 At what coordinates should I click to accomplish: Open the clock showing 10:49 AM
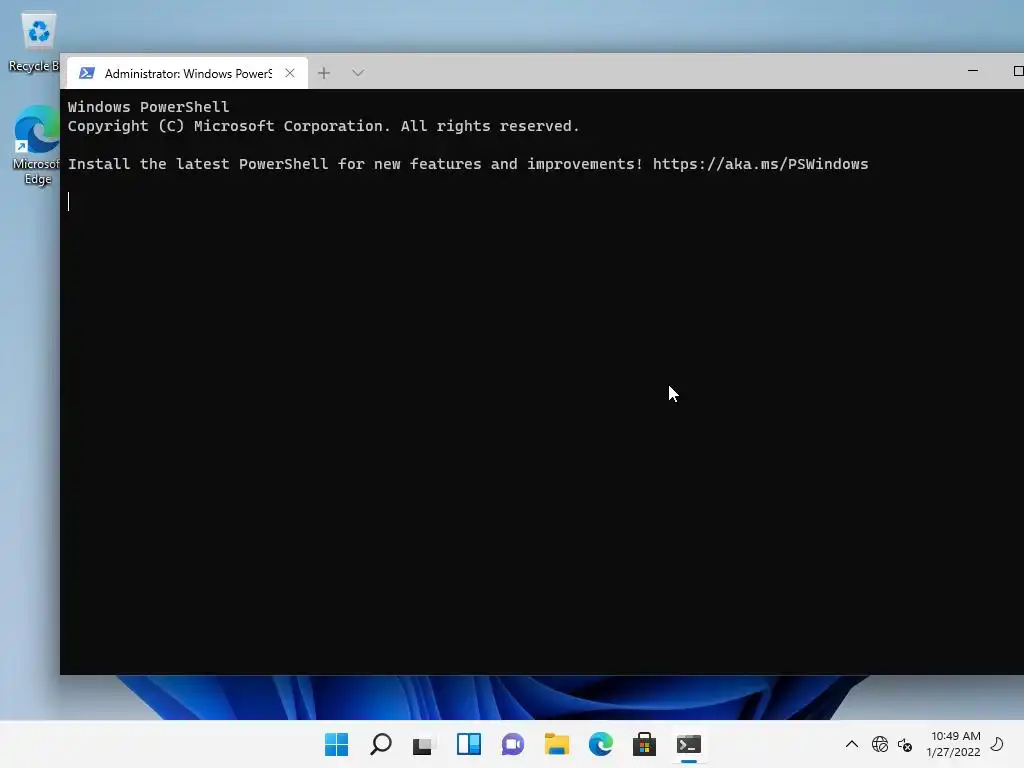tap(953, 744)
